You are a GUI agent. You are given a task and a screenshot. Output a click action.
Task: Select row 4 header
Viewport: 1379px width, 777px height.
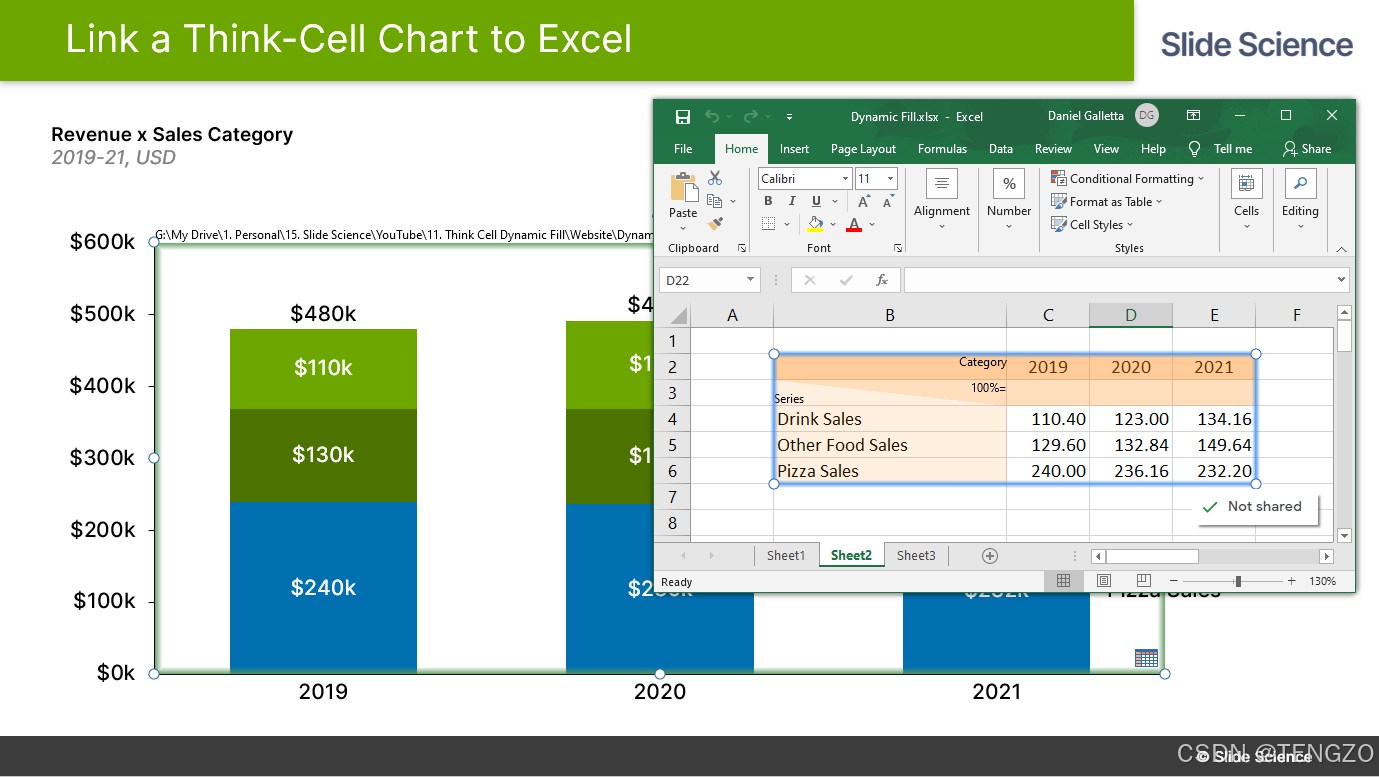point(672,419)
